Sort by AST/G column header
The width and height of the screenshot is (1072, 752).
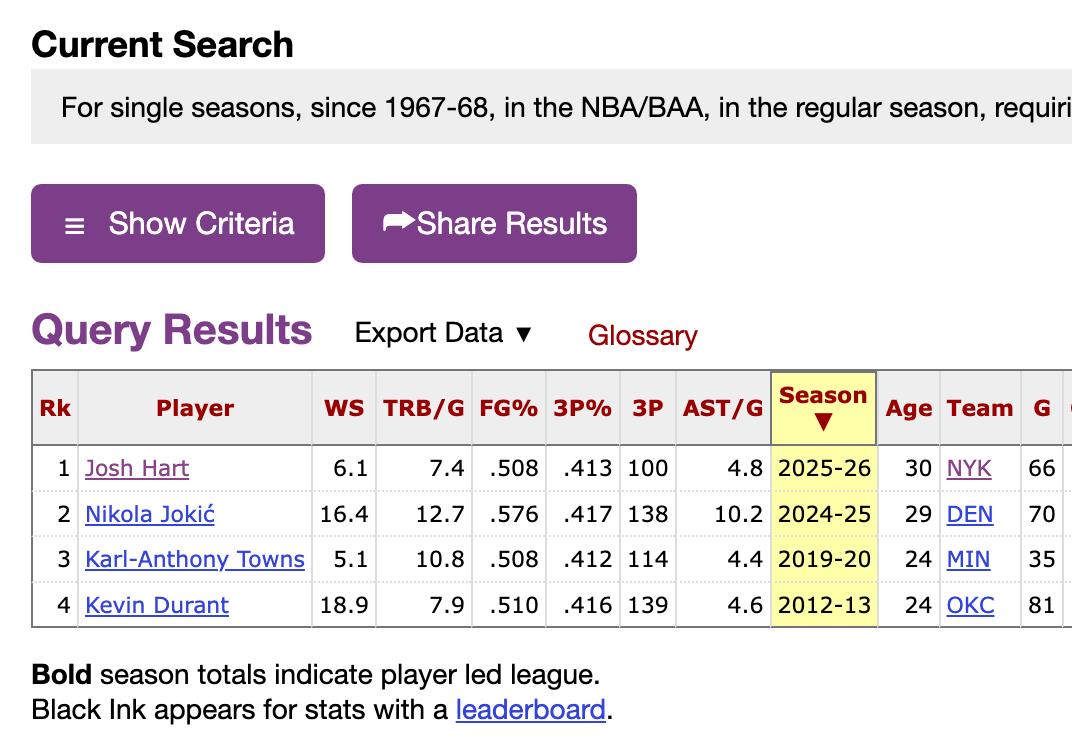click(723, 408)
